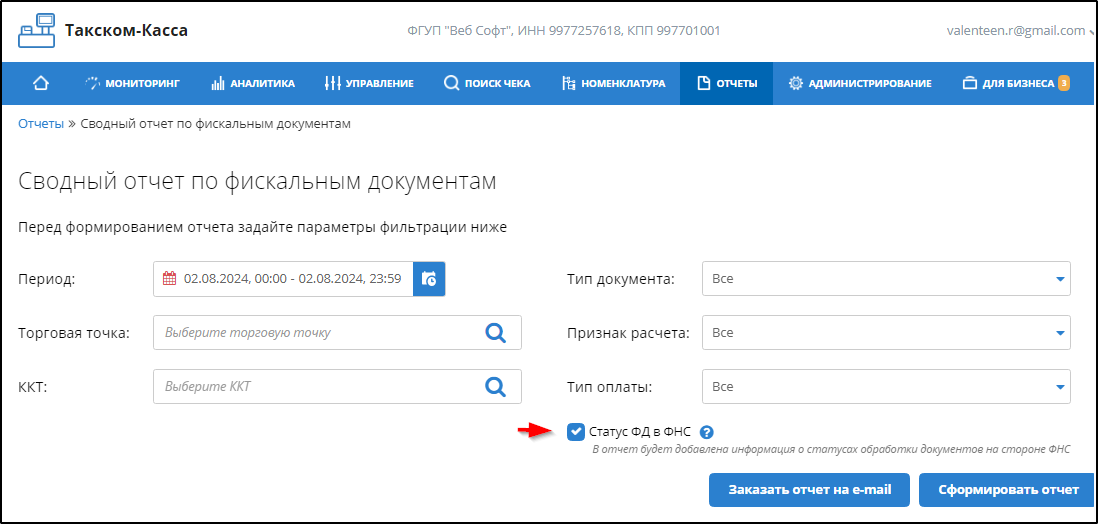This screenshot has width=1098, height=524.
Task: Go to the Мониторинг menu section
Action: 132,83
